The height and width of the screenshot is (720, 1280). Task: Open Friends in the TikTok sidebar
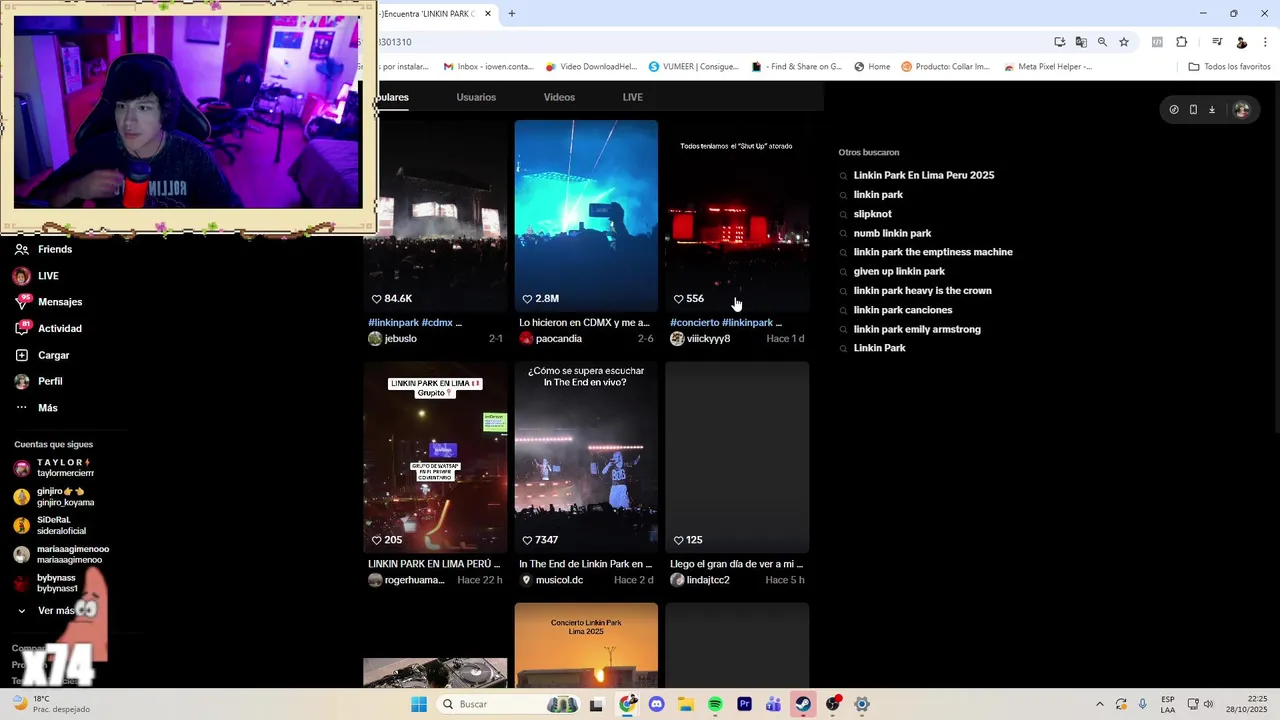(x=42, y=249)
